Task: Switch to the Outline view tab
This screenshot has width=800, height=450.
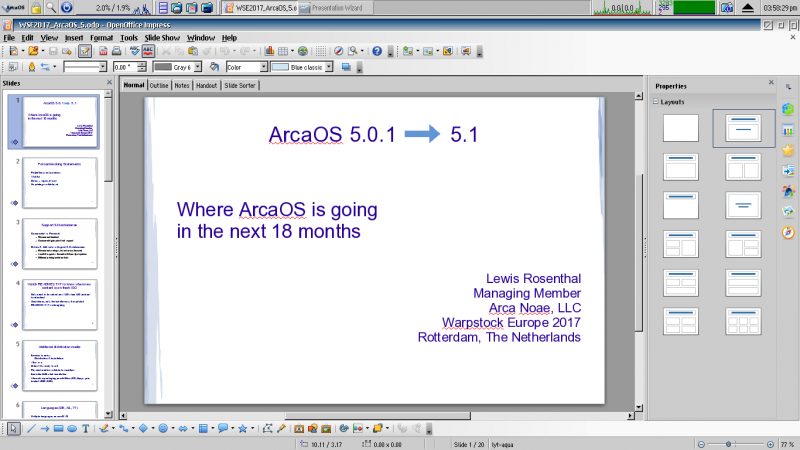Action: coord(159,86)
